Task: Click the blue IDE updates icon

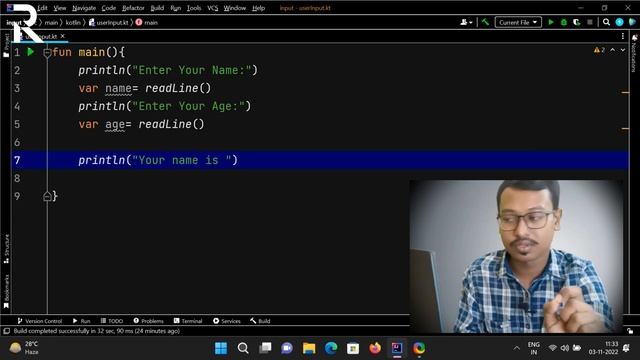Action: (x=619, y=22)
